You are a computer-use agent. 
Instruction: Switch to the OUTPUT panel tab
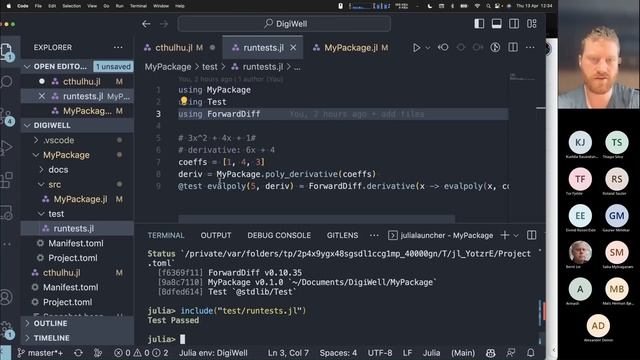tap(216, 236)
